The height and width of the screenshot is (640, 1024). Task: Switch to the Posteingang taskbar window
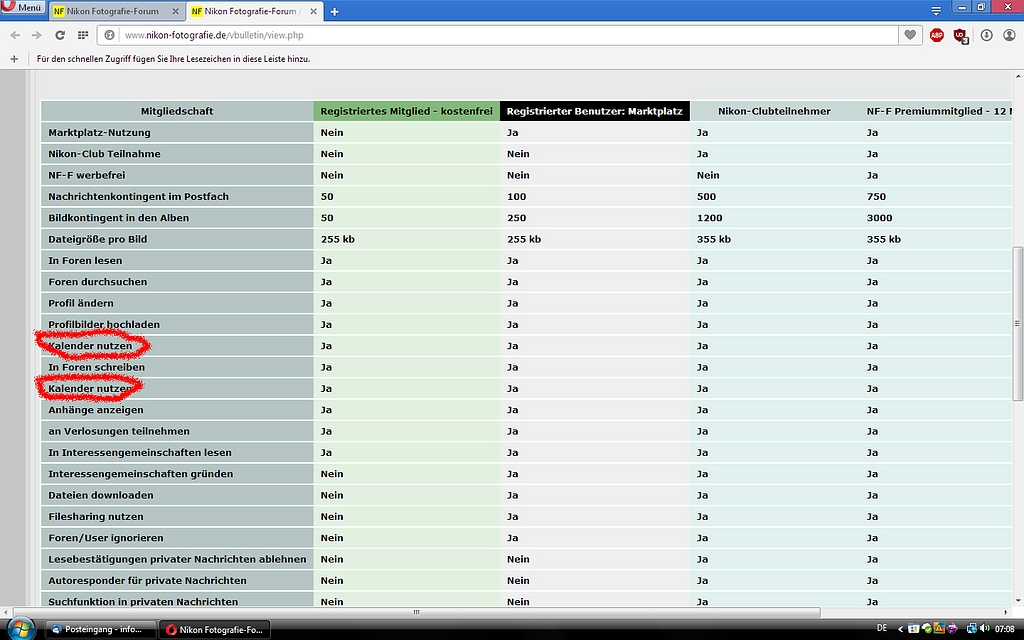101,630
